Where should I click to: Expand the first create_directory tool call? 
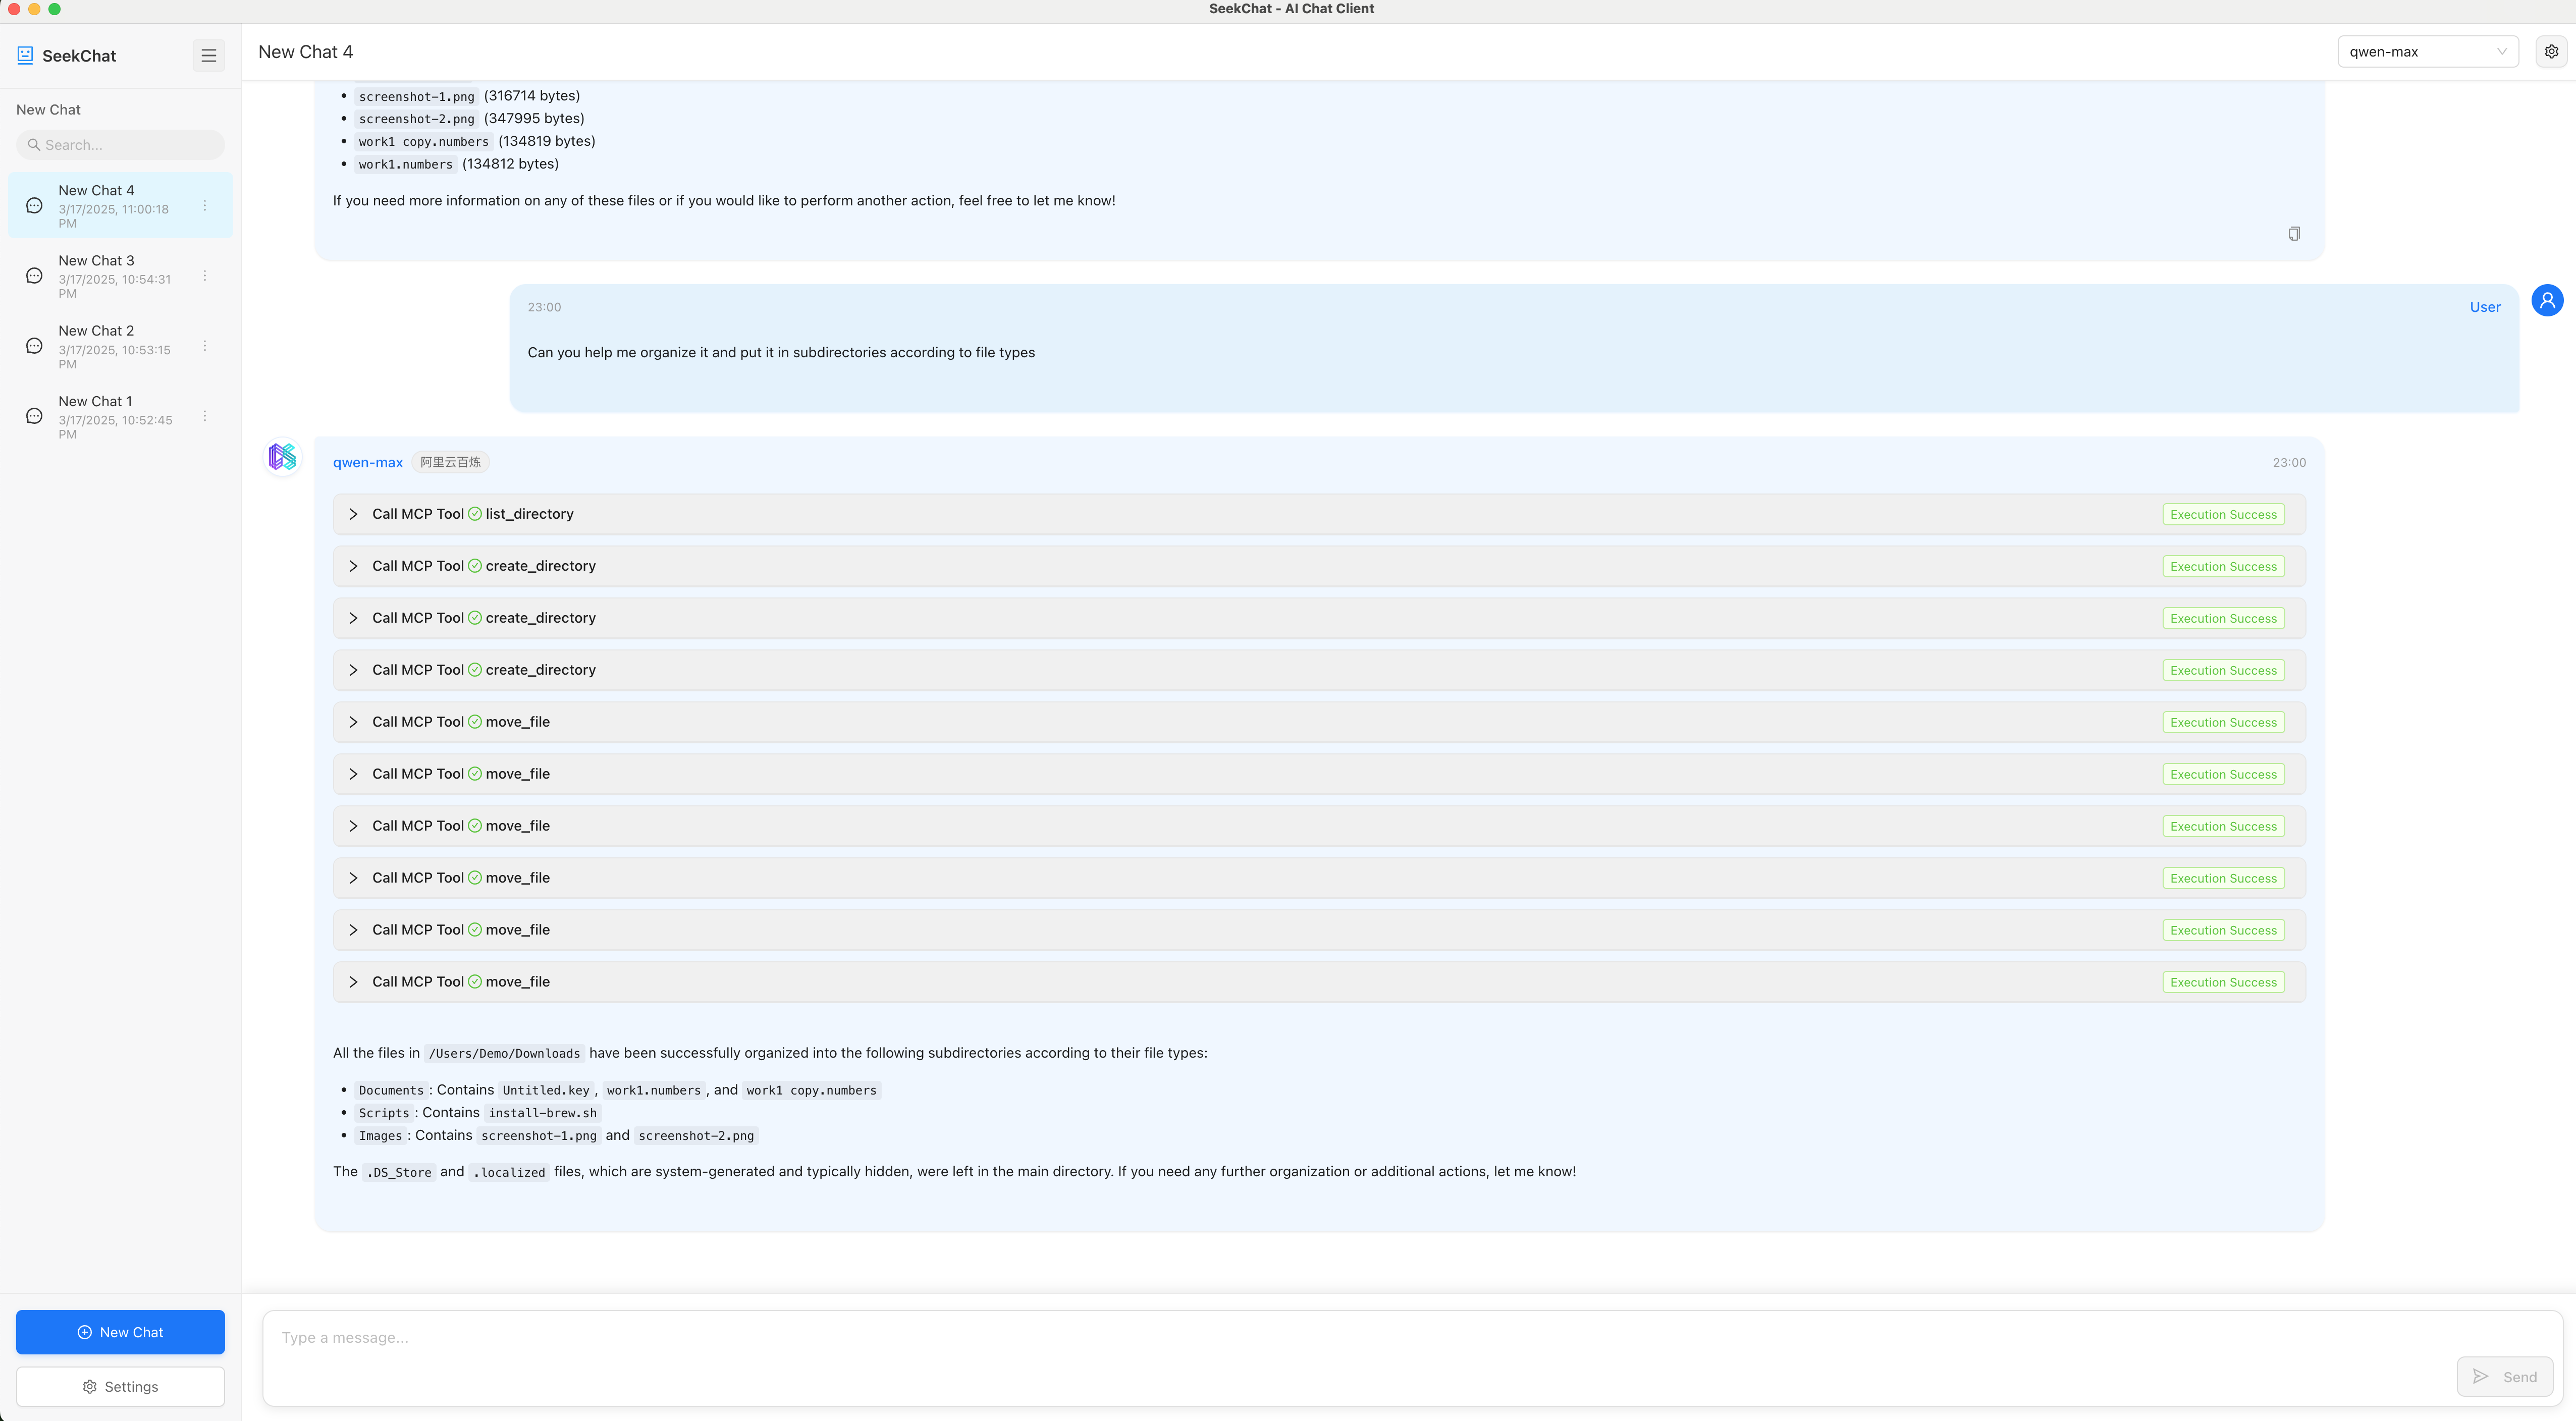(x=353, y=566)
